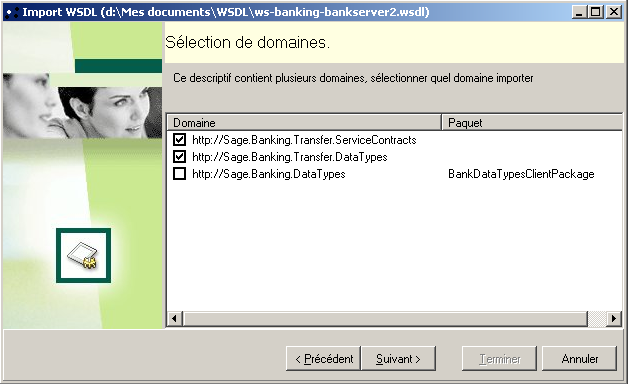
Task: Minimize the Import WSDL window
Action: point(579,12)
